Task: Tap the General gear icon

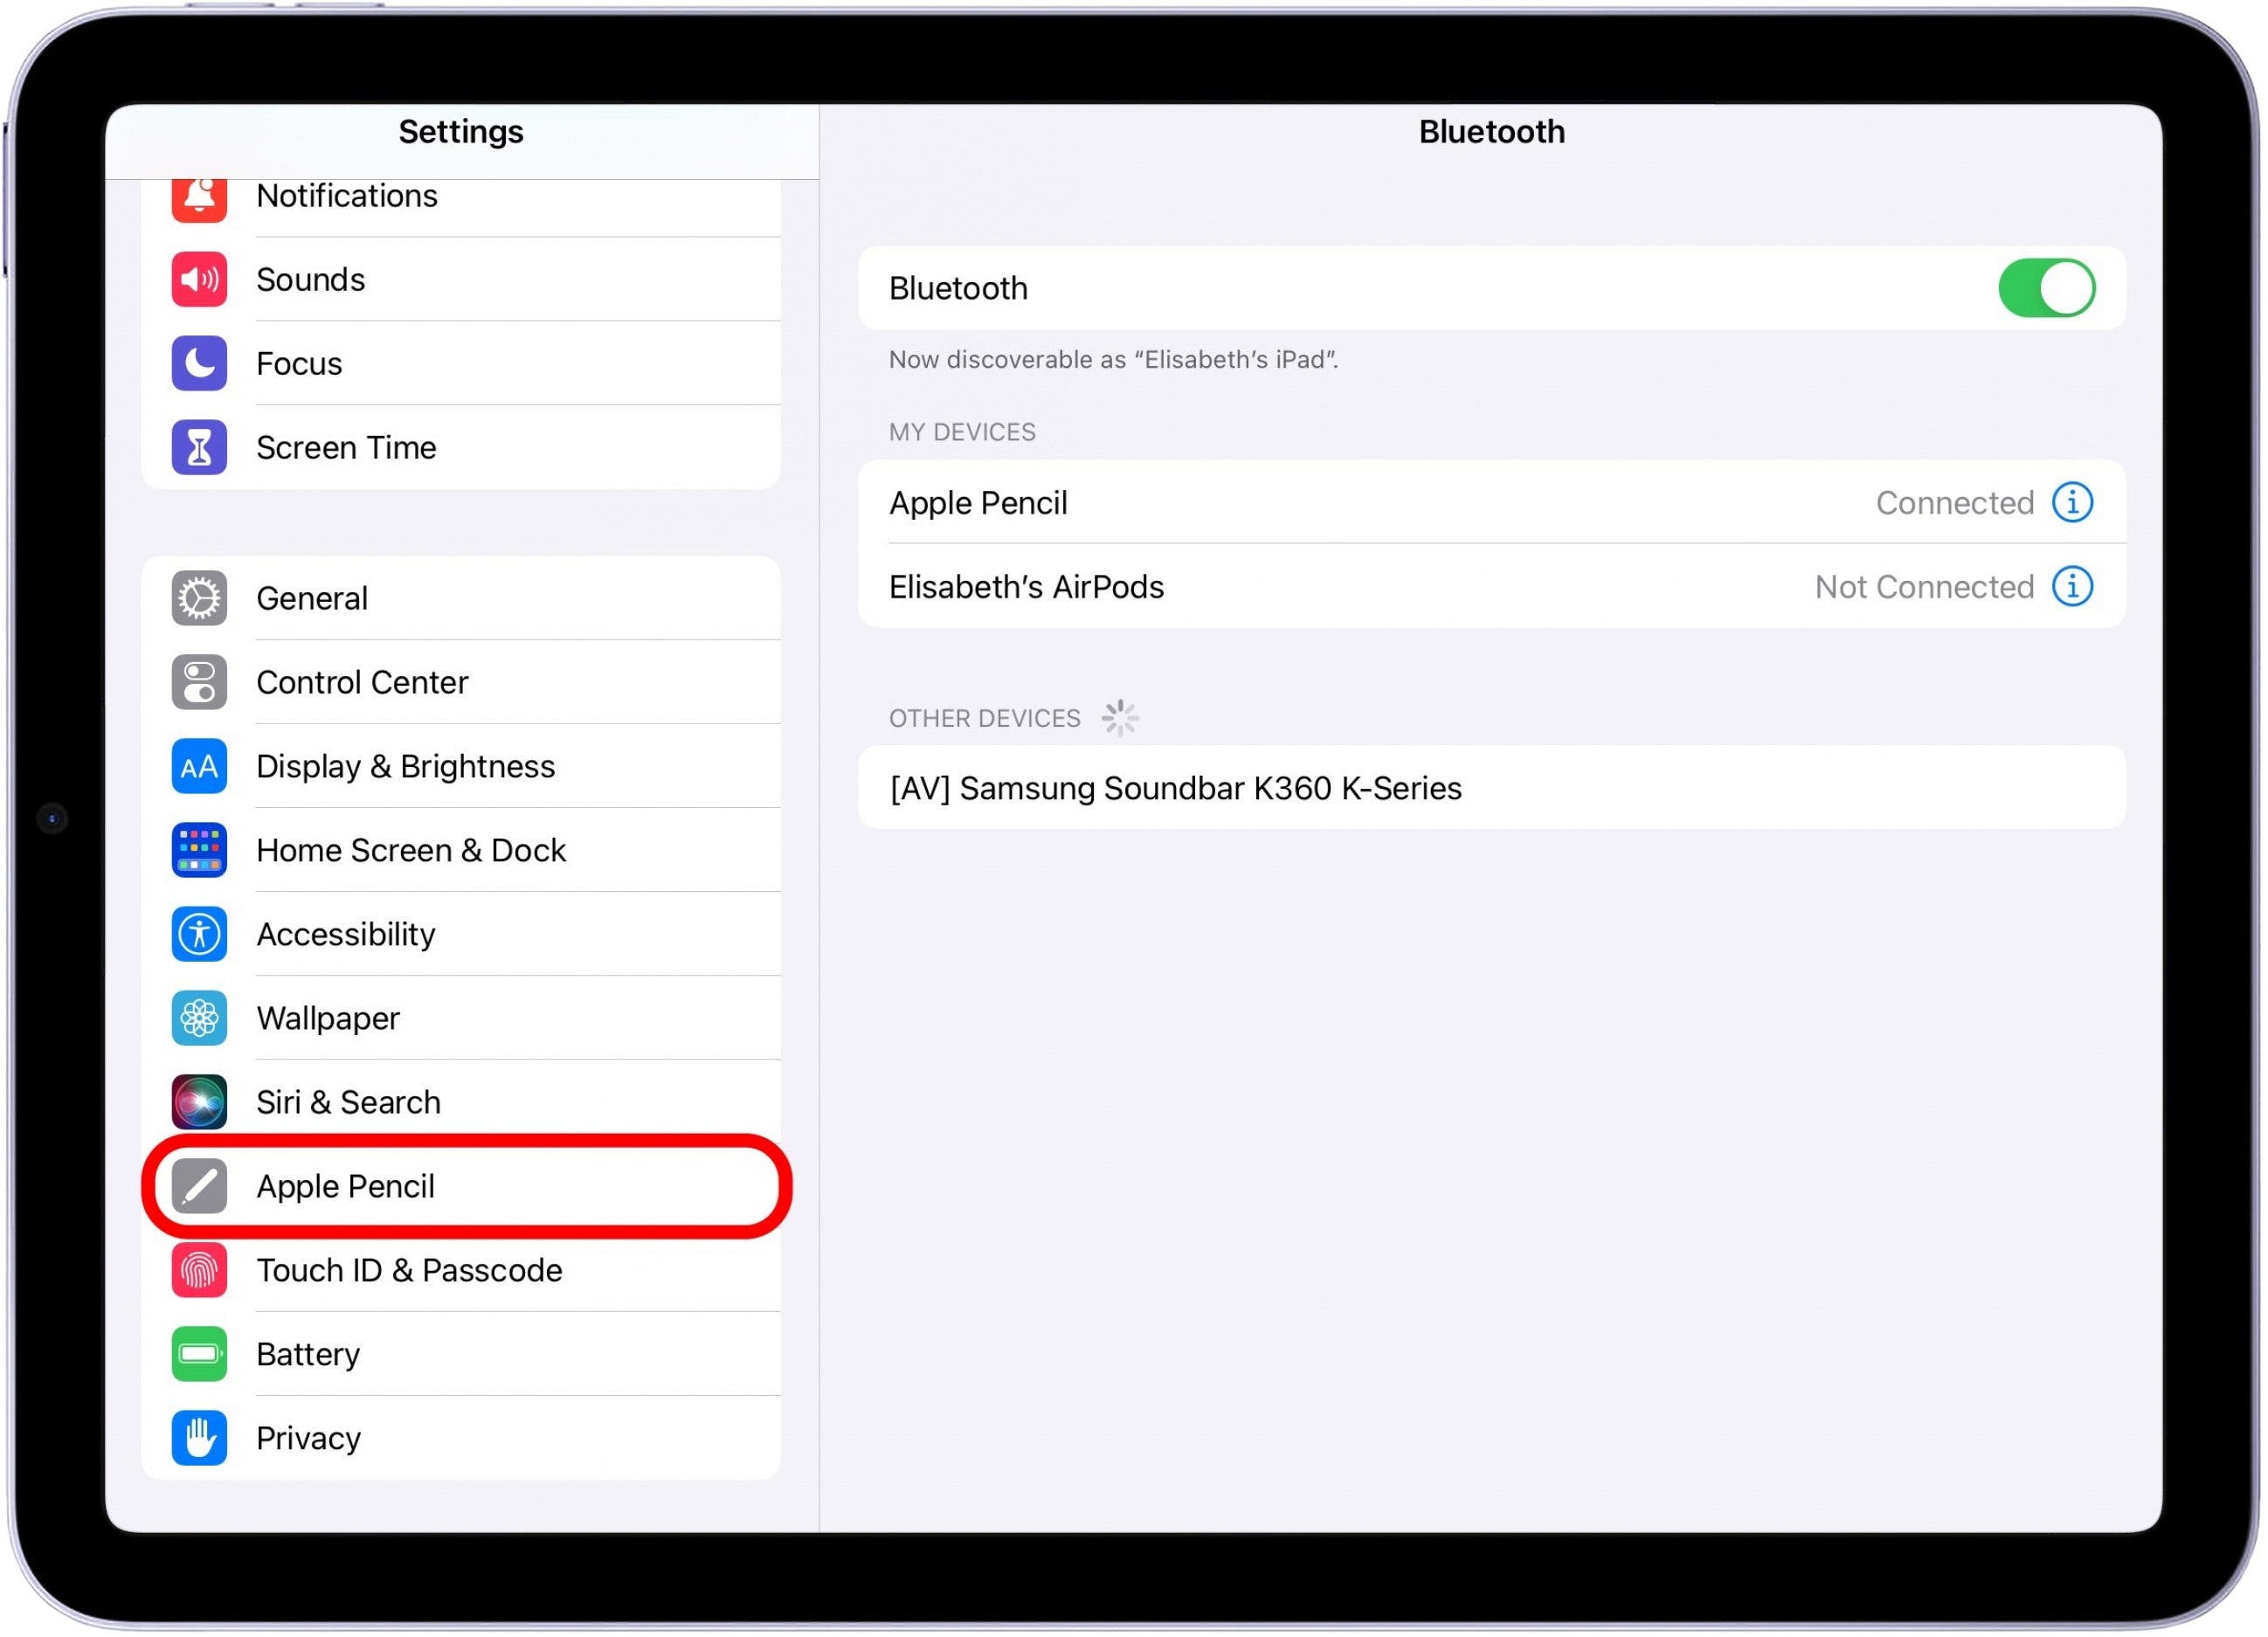Action: click(199, 598)
